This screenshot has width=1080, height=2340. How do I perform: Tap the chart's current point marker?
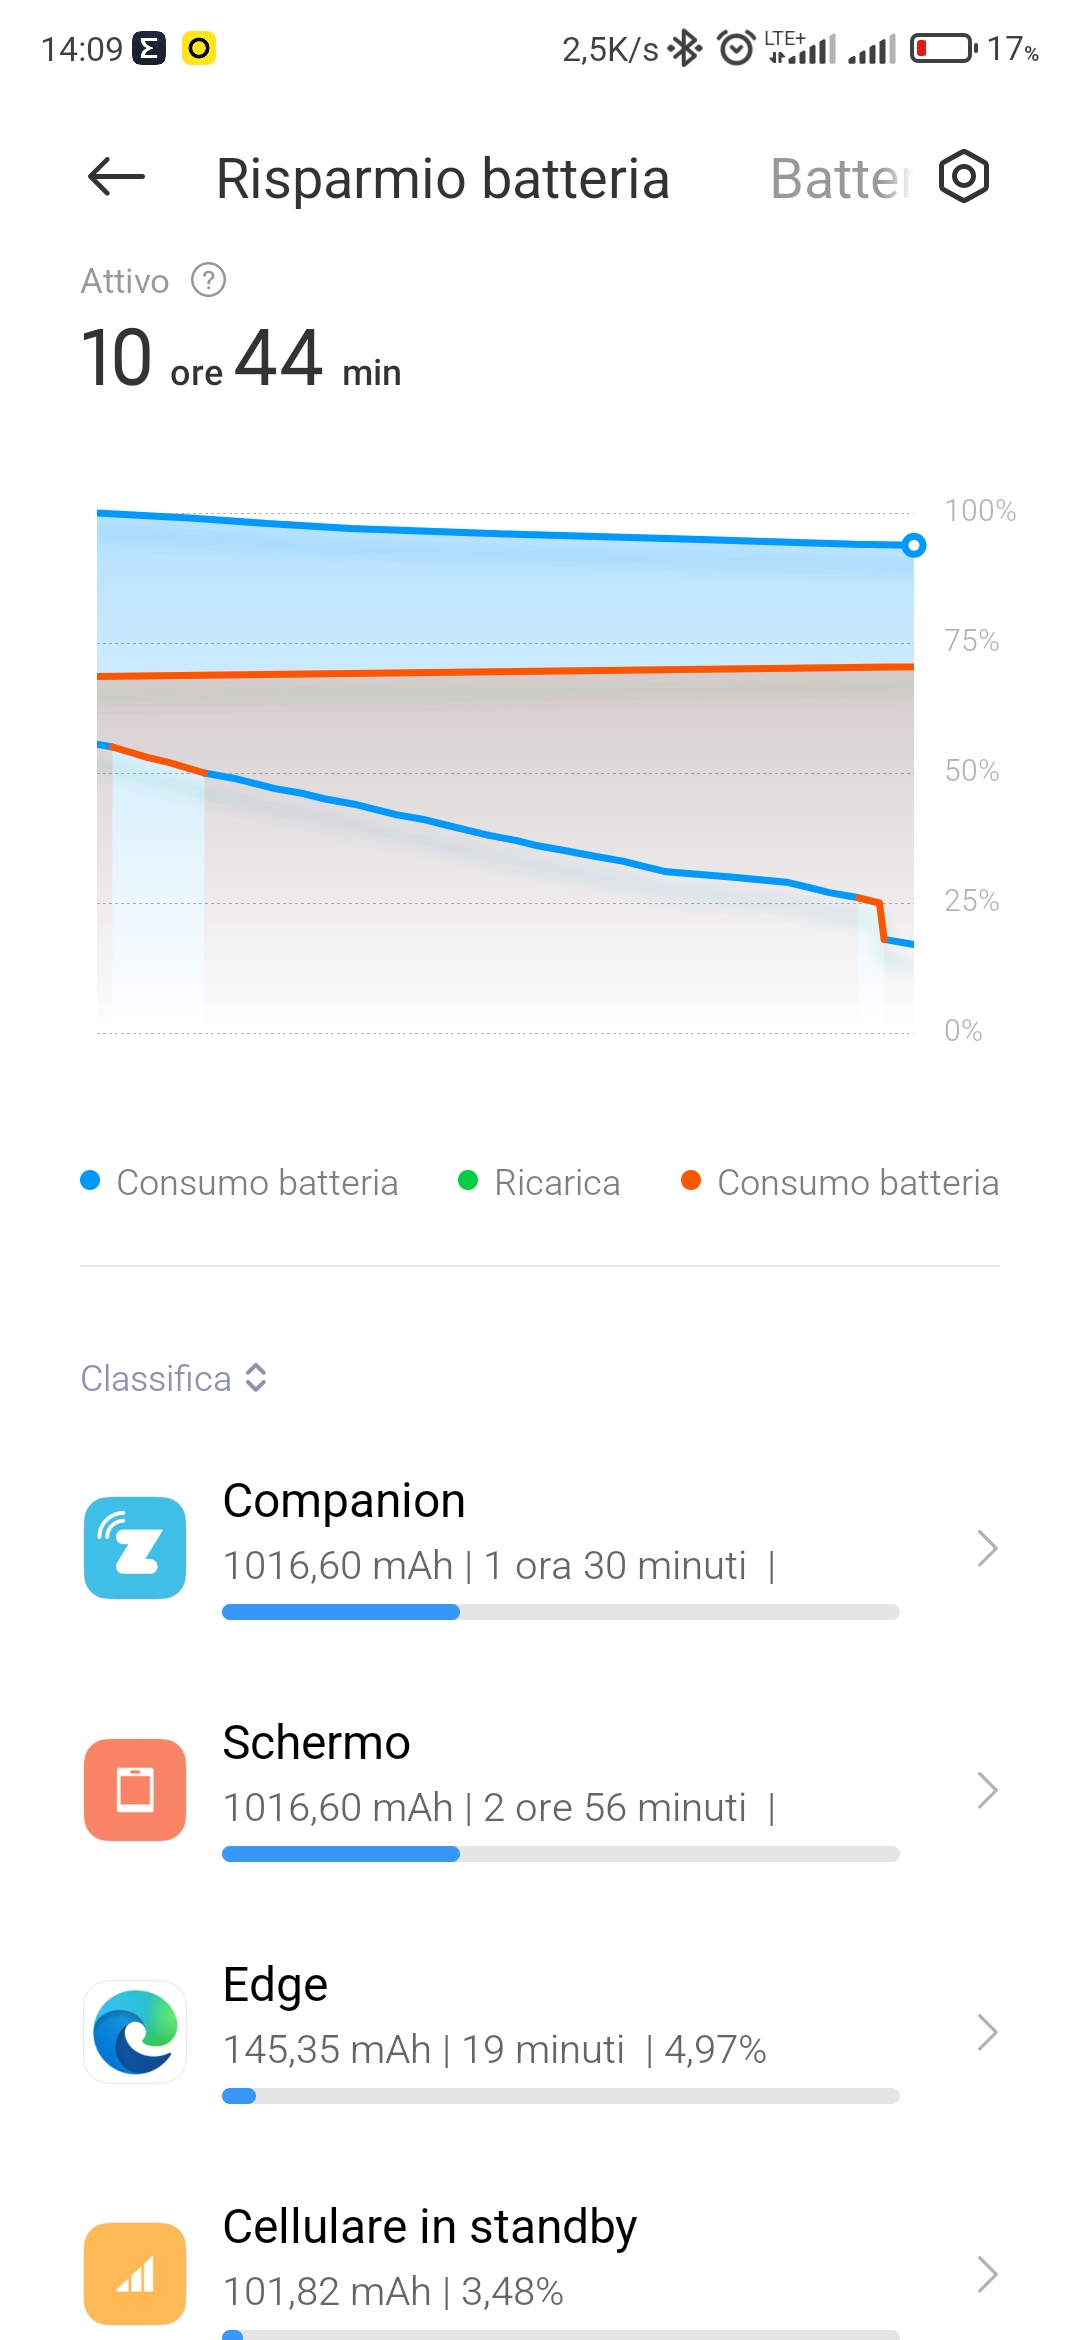point(914,545)
